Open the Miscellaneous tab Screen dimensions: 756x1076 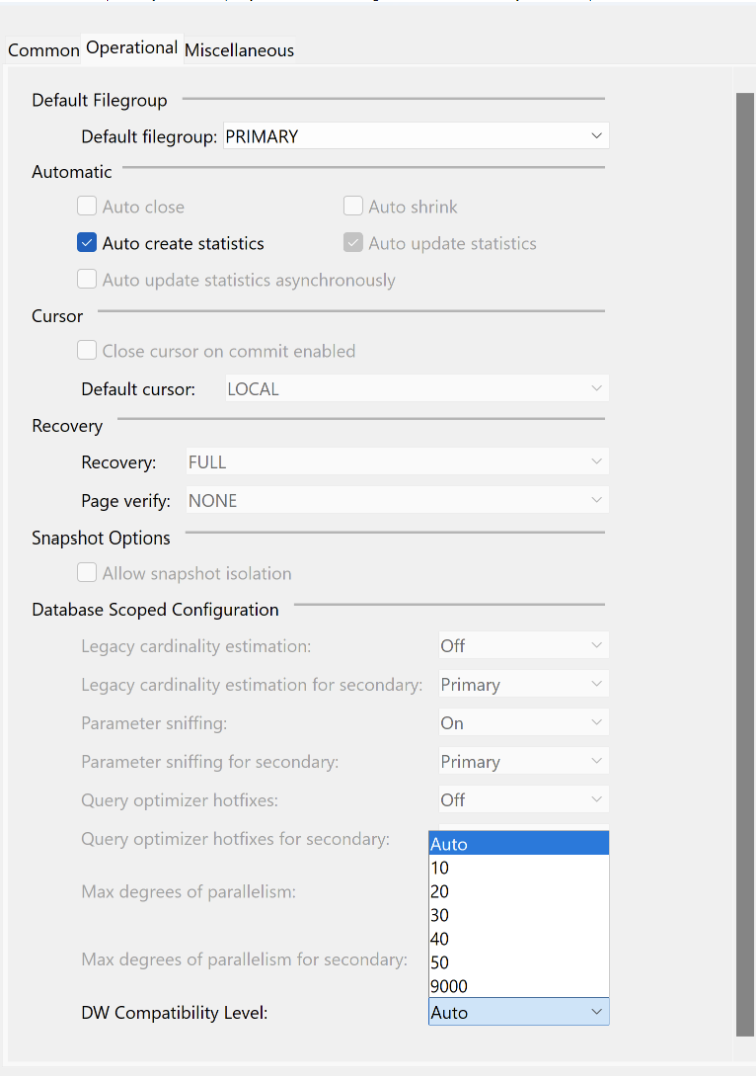[x=239, y=50]
